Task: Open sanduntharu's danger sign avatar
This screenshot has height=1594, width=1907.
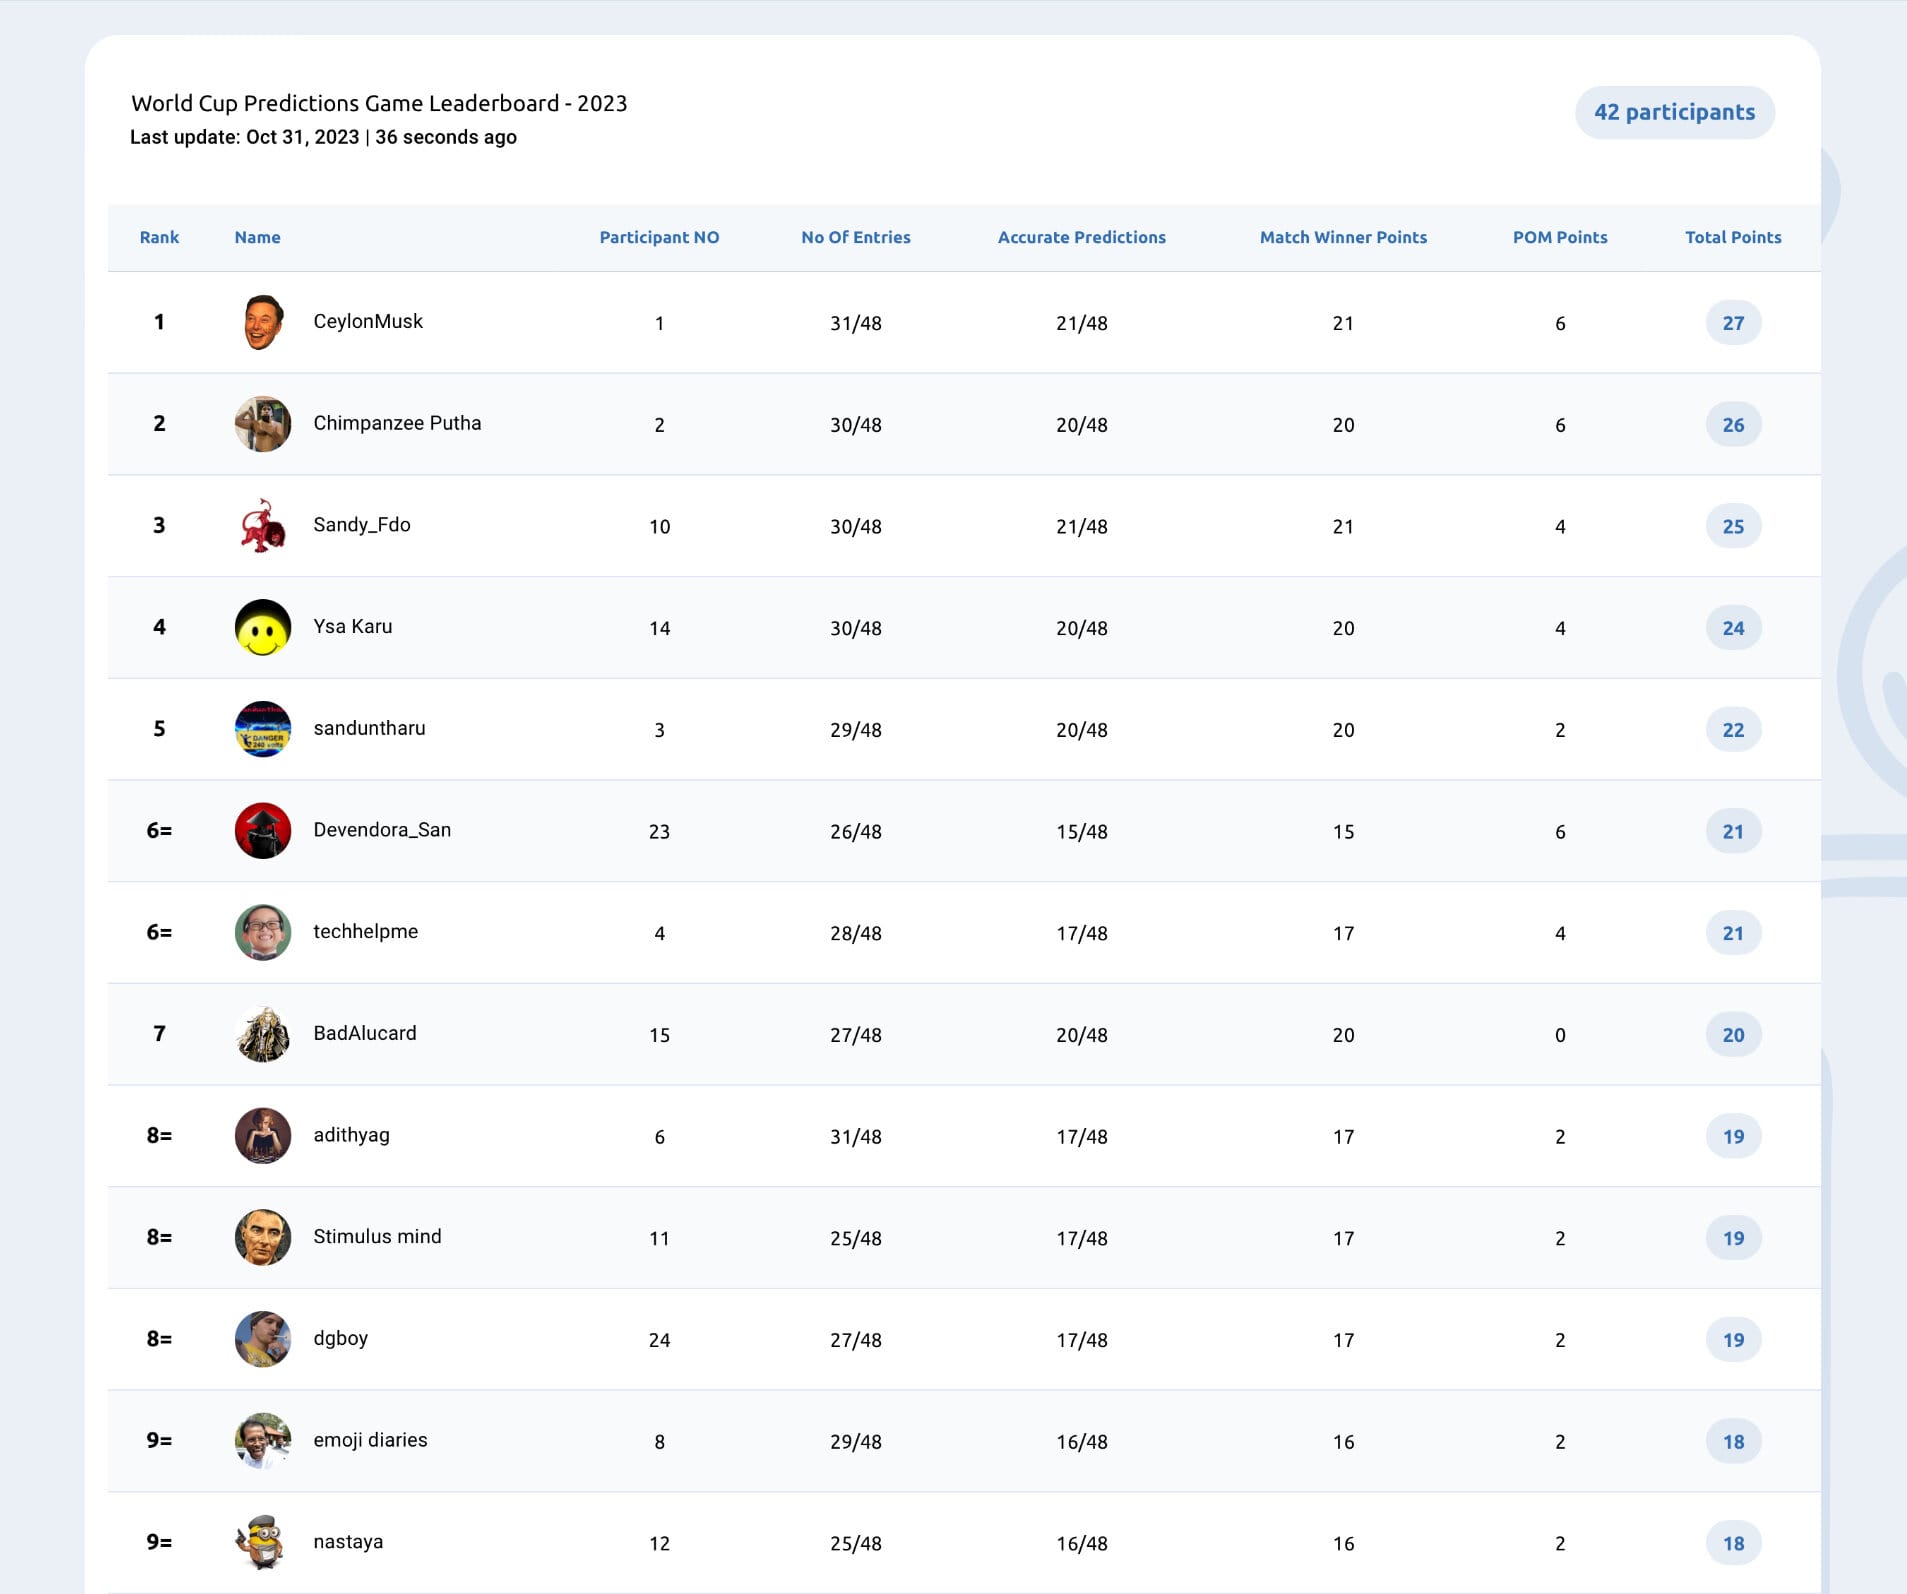Action: [263, 729]
